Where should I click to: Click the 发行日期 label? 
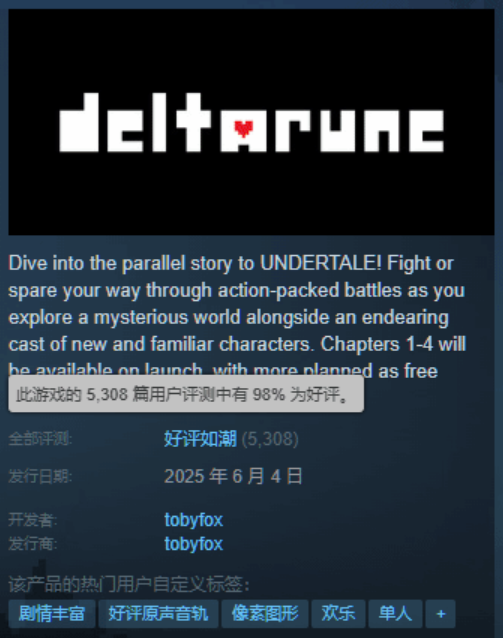coord(40,476)
